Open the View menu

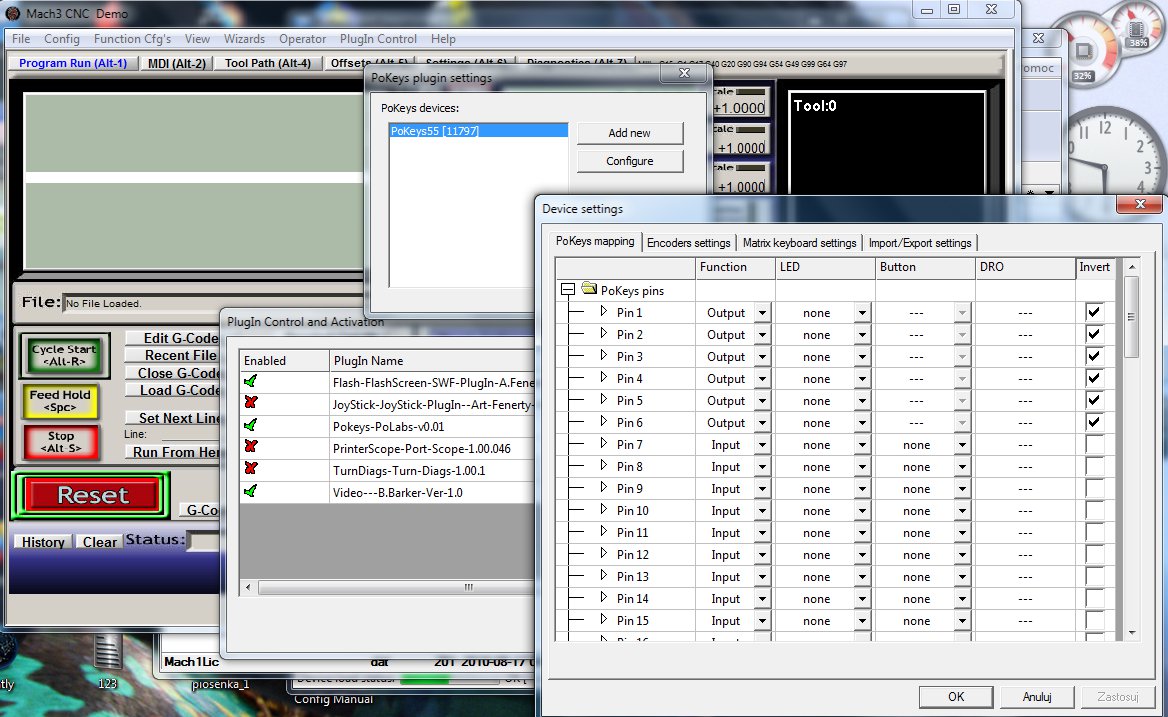(x=197, y=39)
